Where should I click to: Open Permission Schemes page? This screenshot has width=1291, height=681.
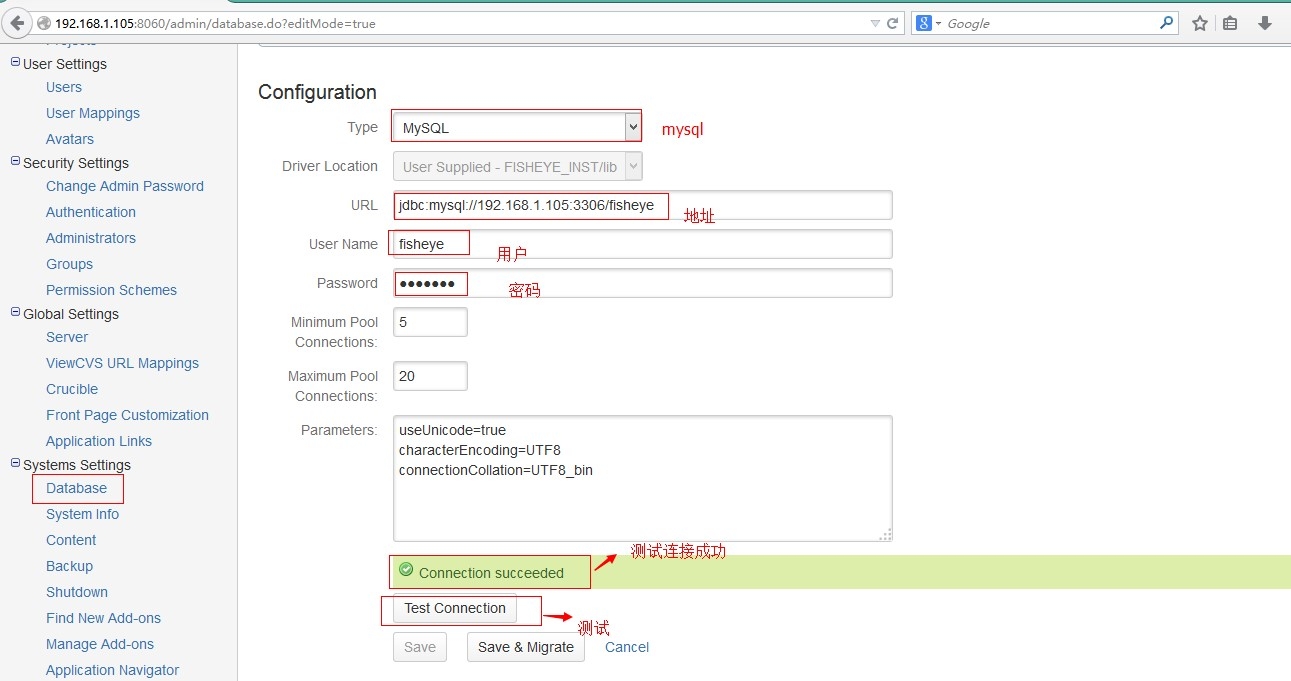[111, 290]
